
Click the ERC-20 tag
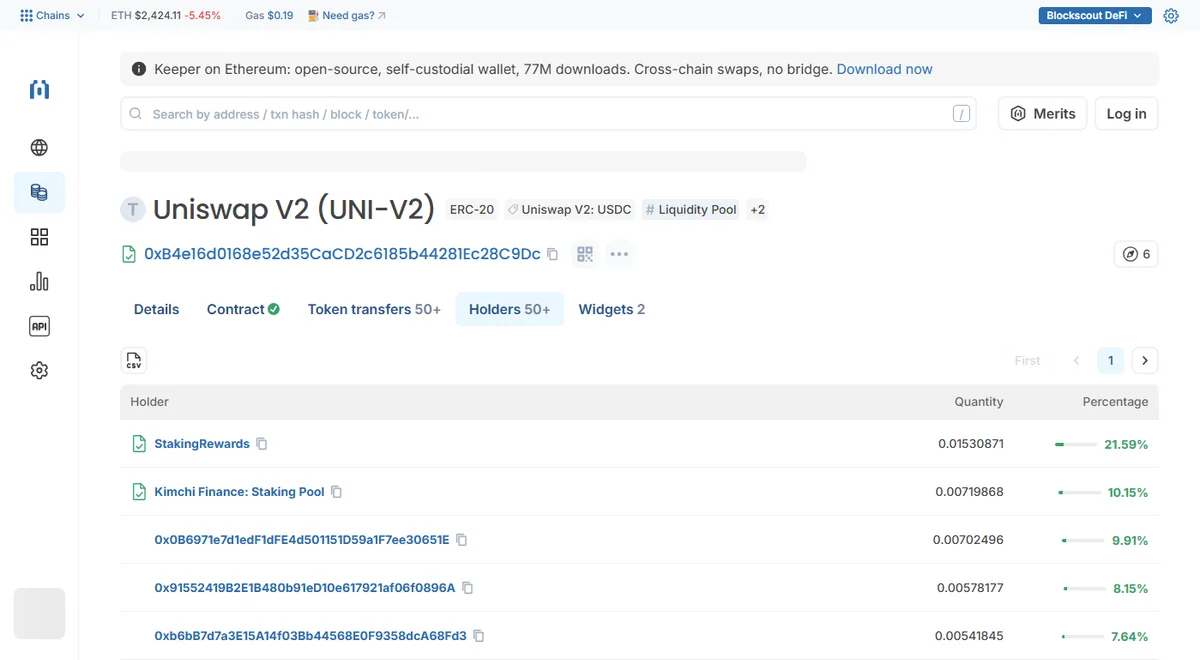(x=472, y=210)
